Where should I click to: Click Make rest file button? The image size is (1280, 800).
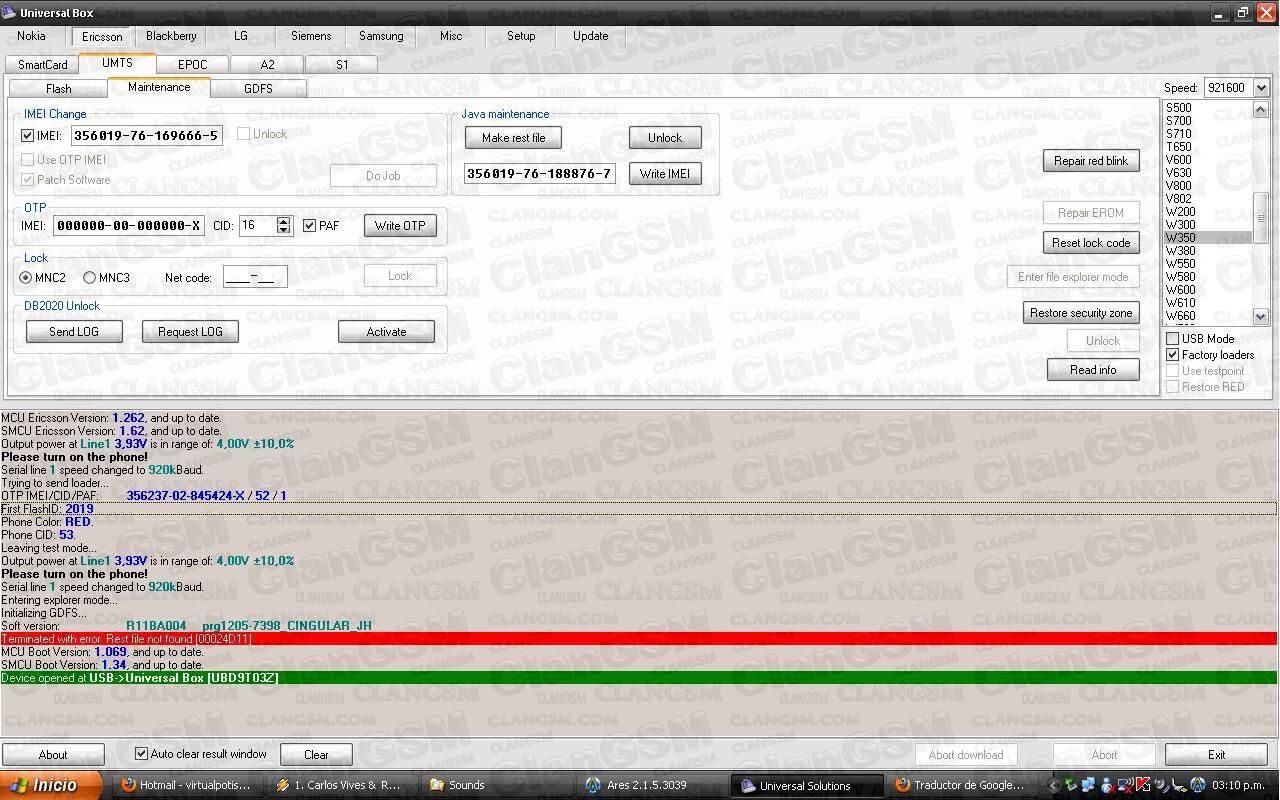tap(513, 137)
